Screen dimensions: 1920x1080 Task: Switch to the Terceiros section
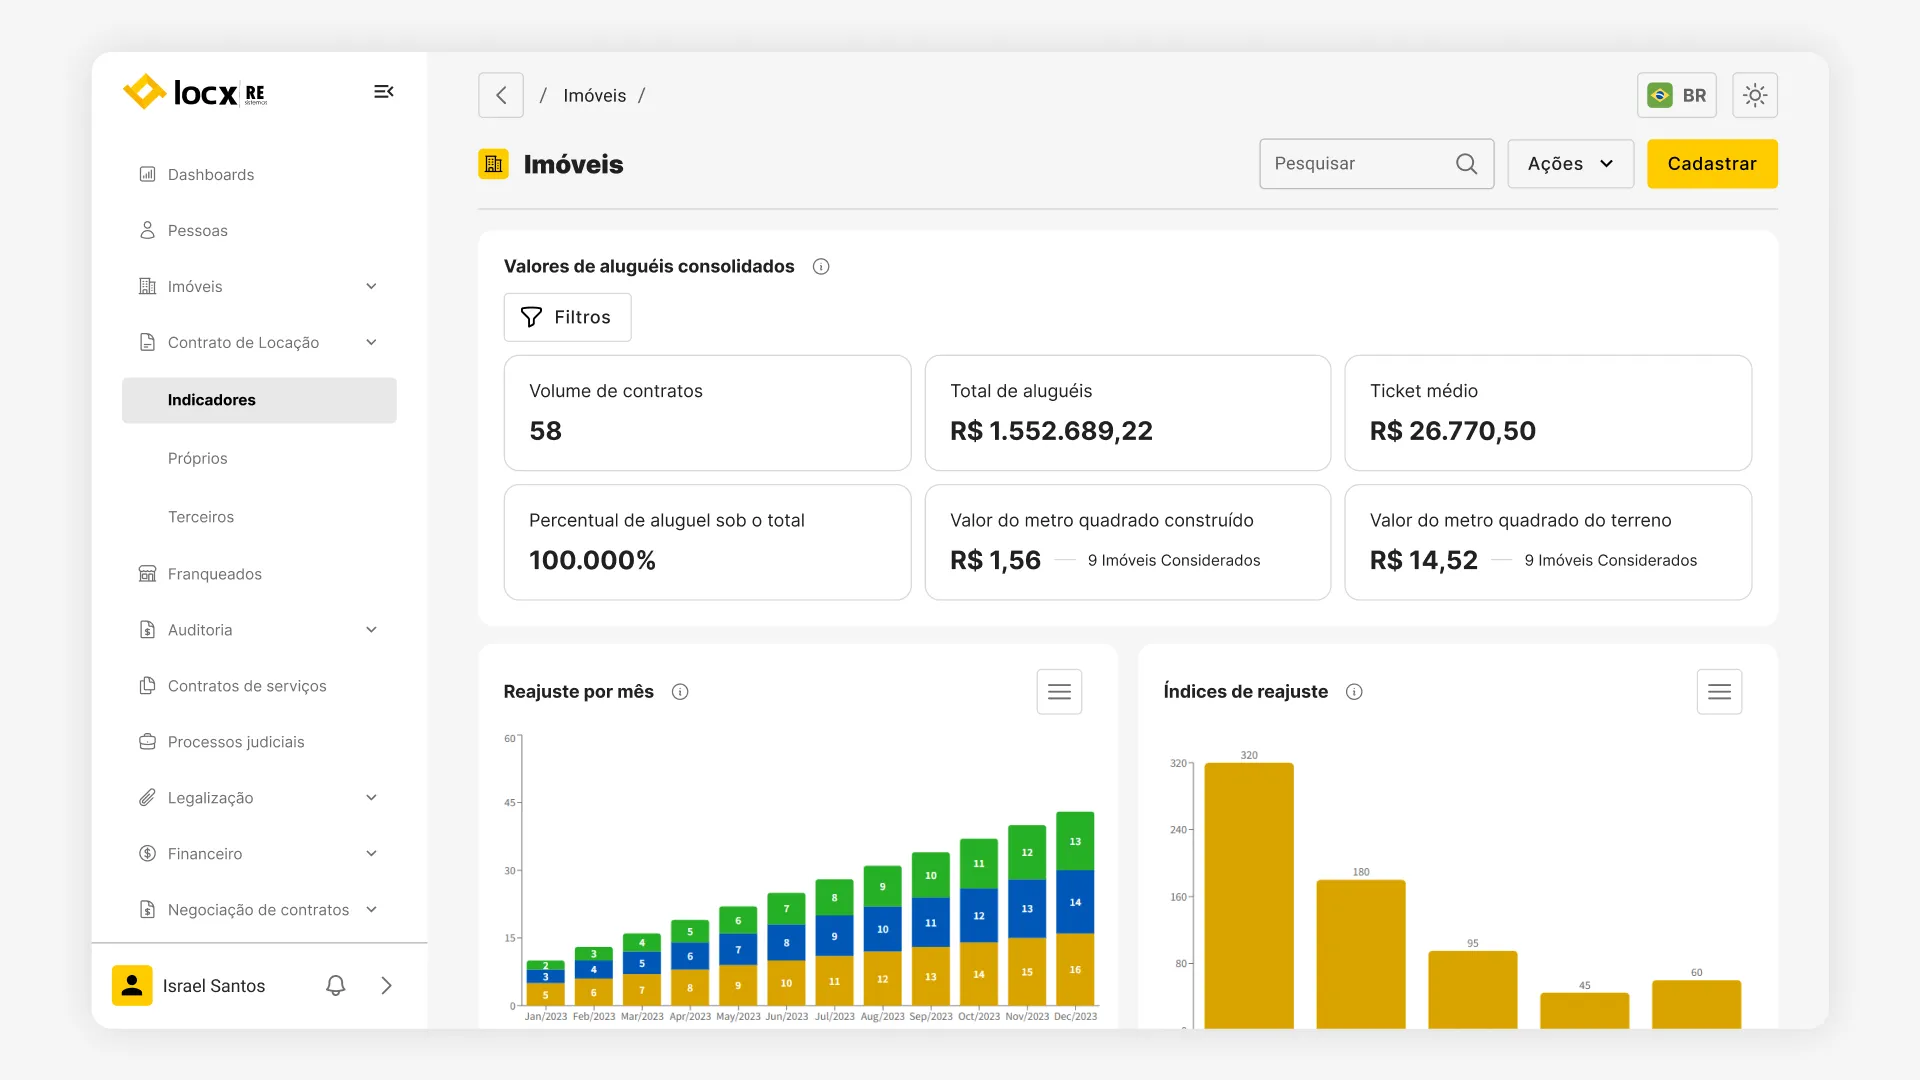click(200, 517)
